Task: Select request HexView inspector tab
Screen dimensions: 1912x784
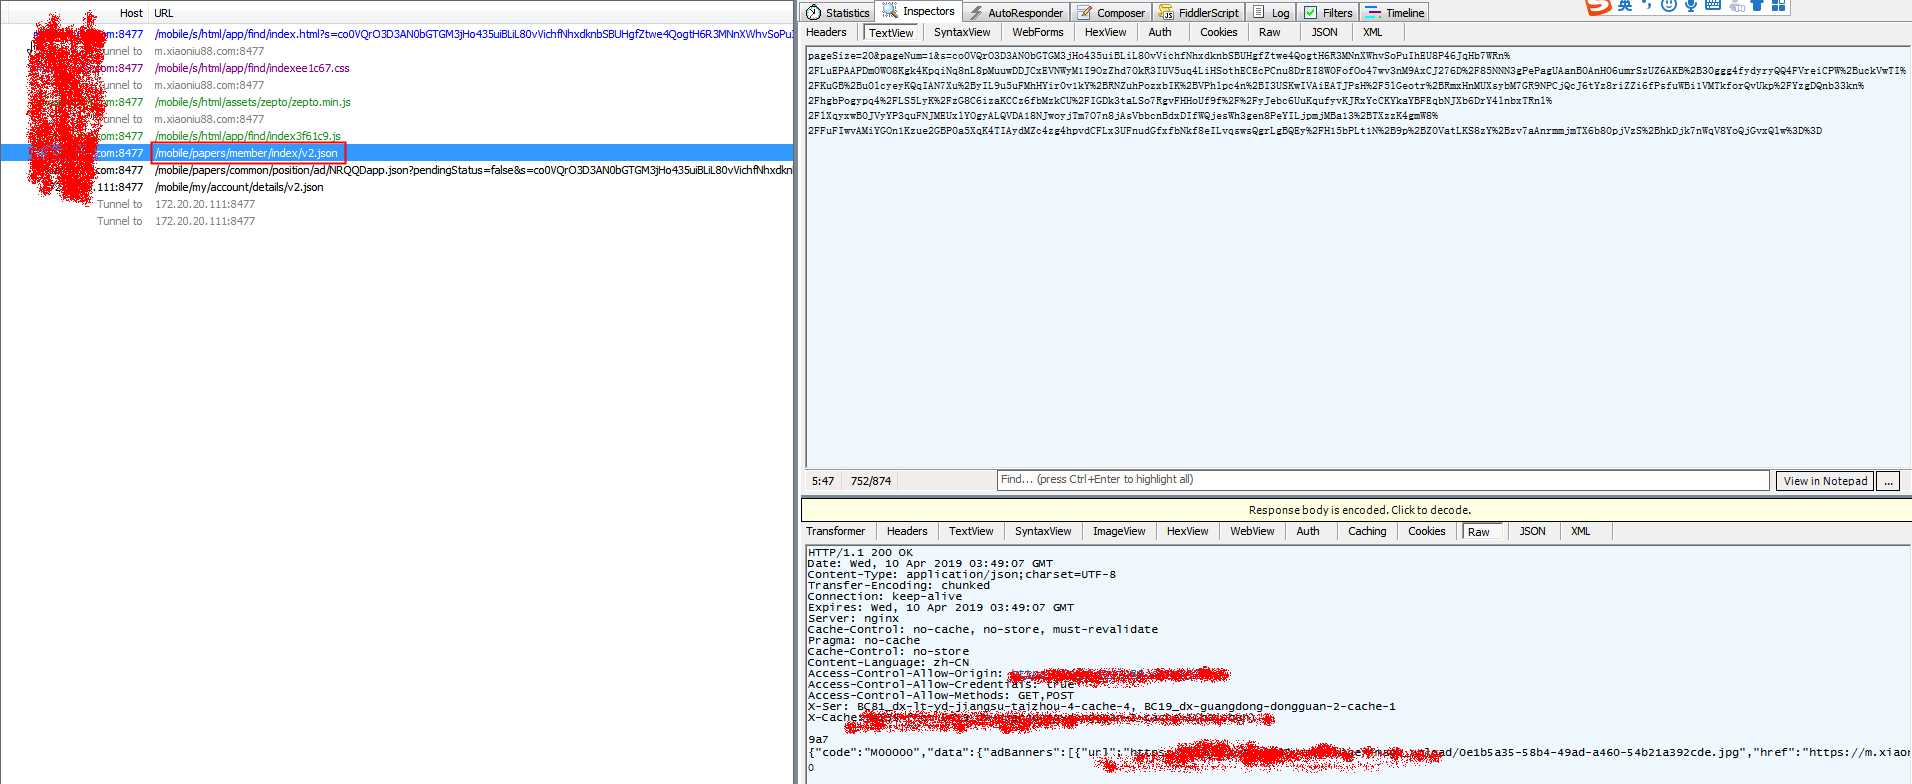Action: click(x=1105, y=32)
